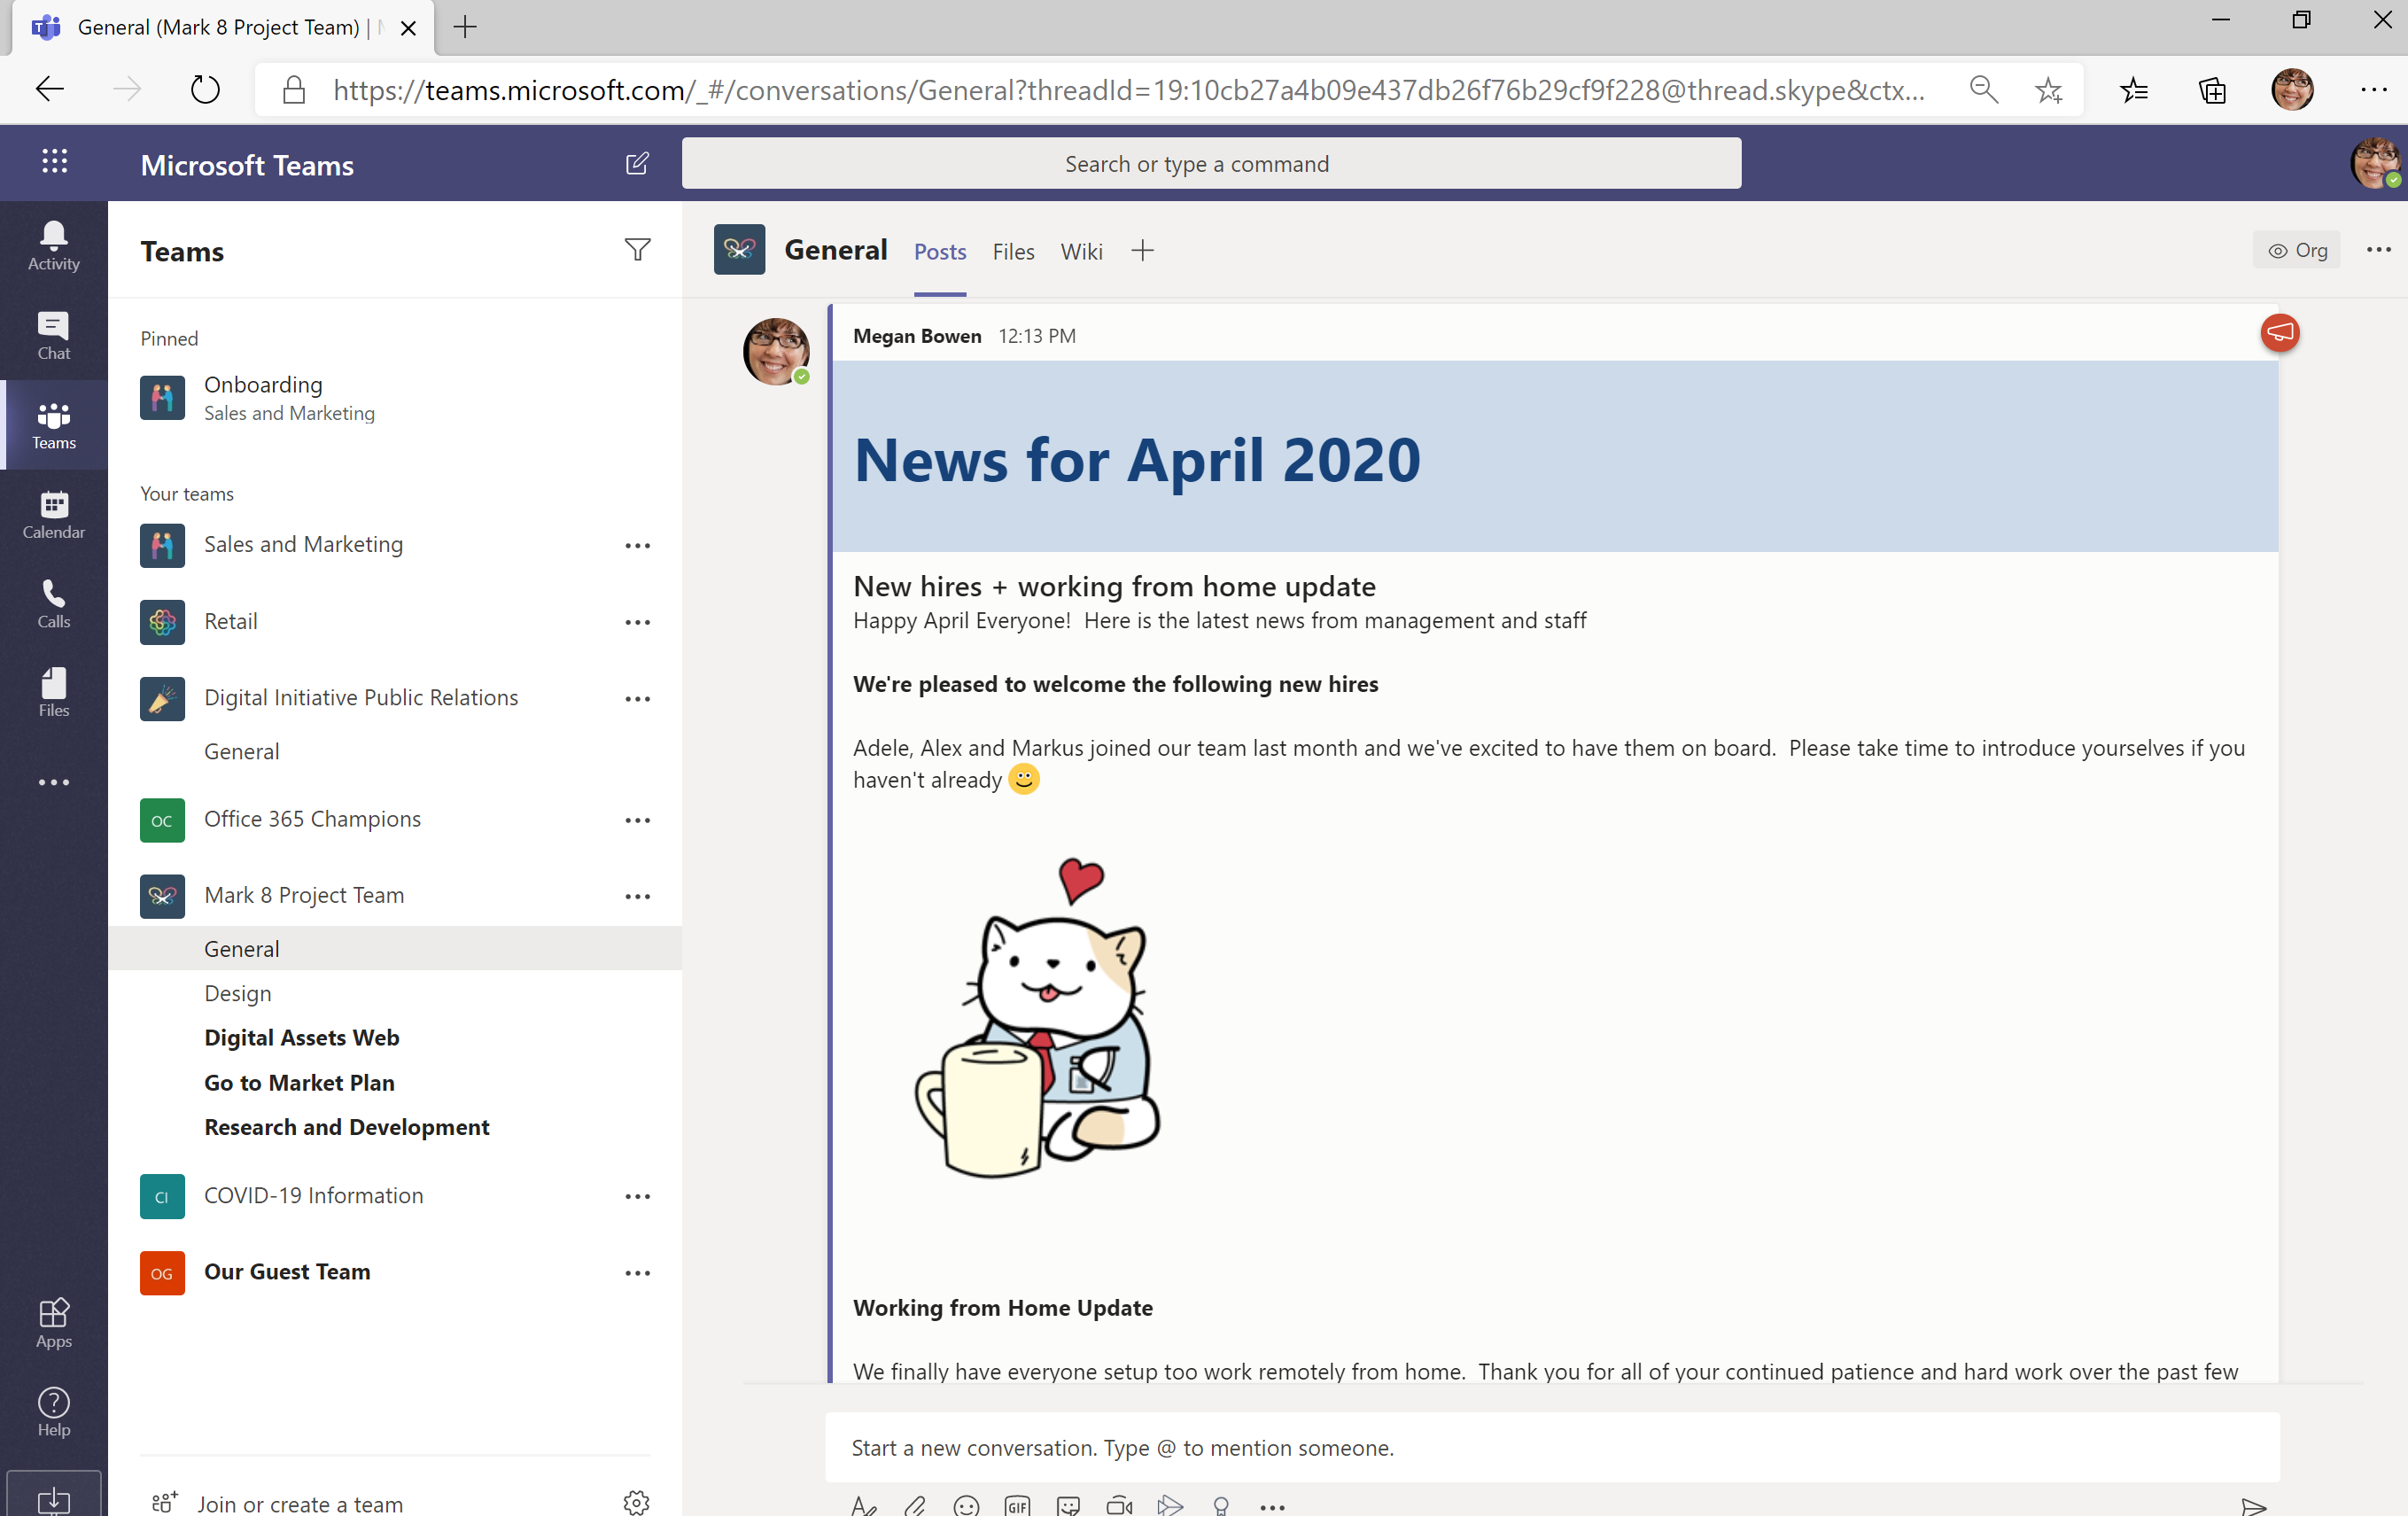Click the search command box
This screenshot has height=1516, width=2408.
tap(1211, 163)
